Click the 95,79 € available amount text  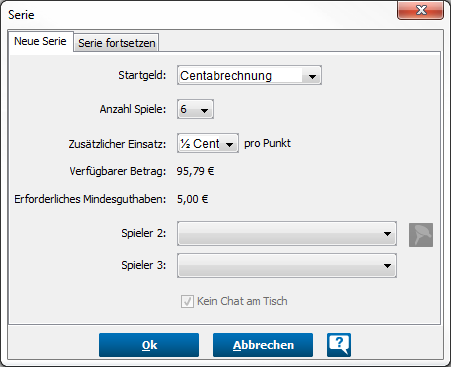[x=195, y=171]
